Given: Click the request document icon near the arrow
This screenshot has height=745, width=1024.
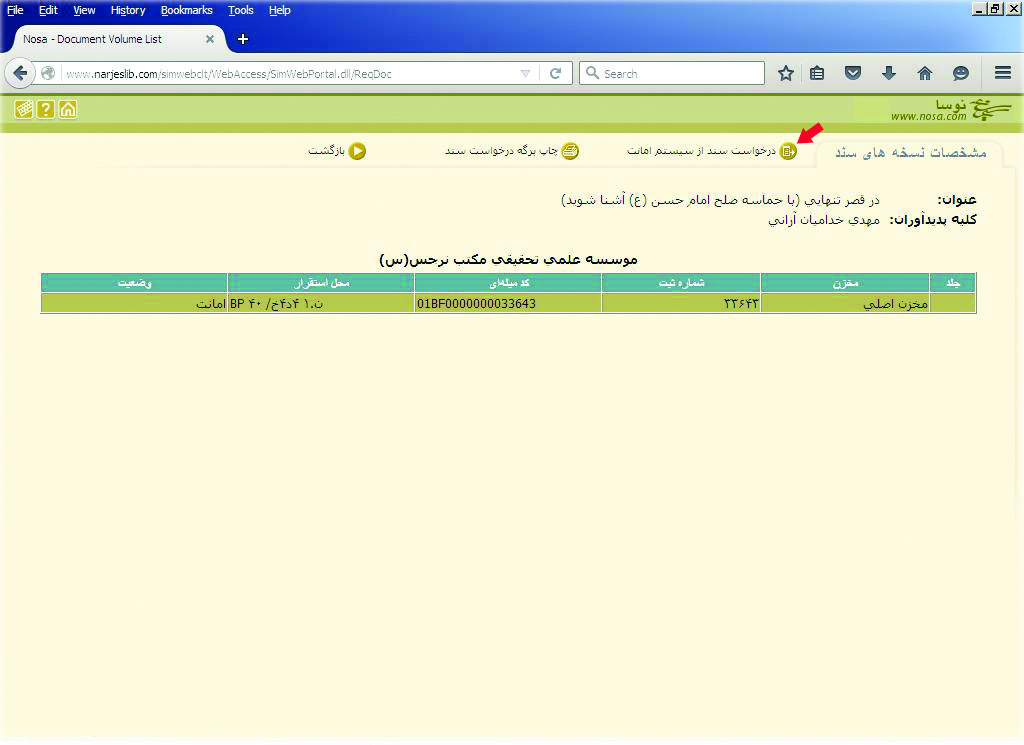Looking at the screenshot, I should (x=788, y=151).
